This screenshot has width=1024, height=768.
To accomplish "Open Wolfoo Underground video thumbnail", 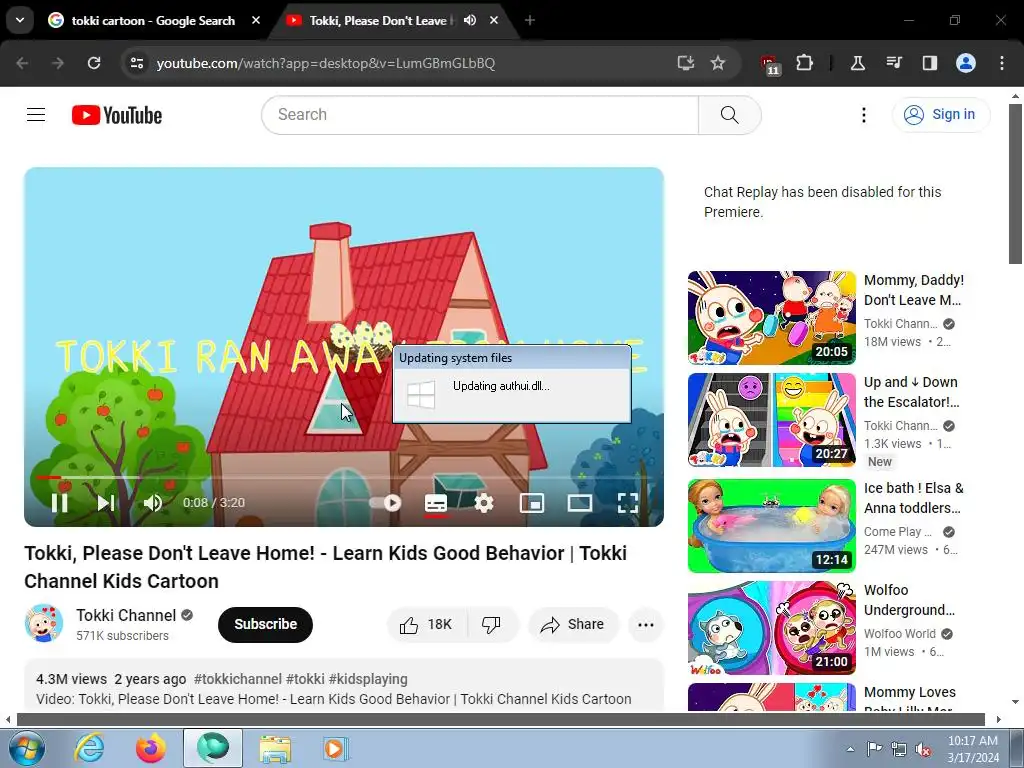I will tap(771, 628).
